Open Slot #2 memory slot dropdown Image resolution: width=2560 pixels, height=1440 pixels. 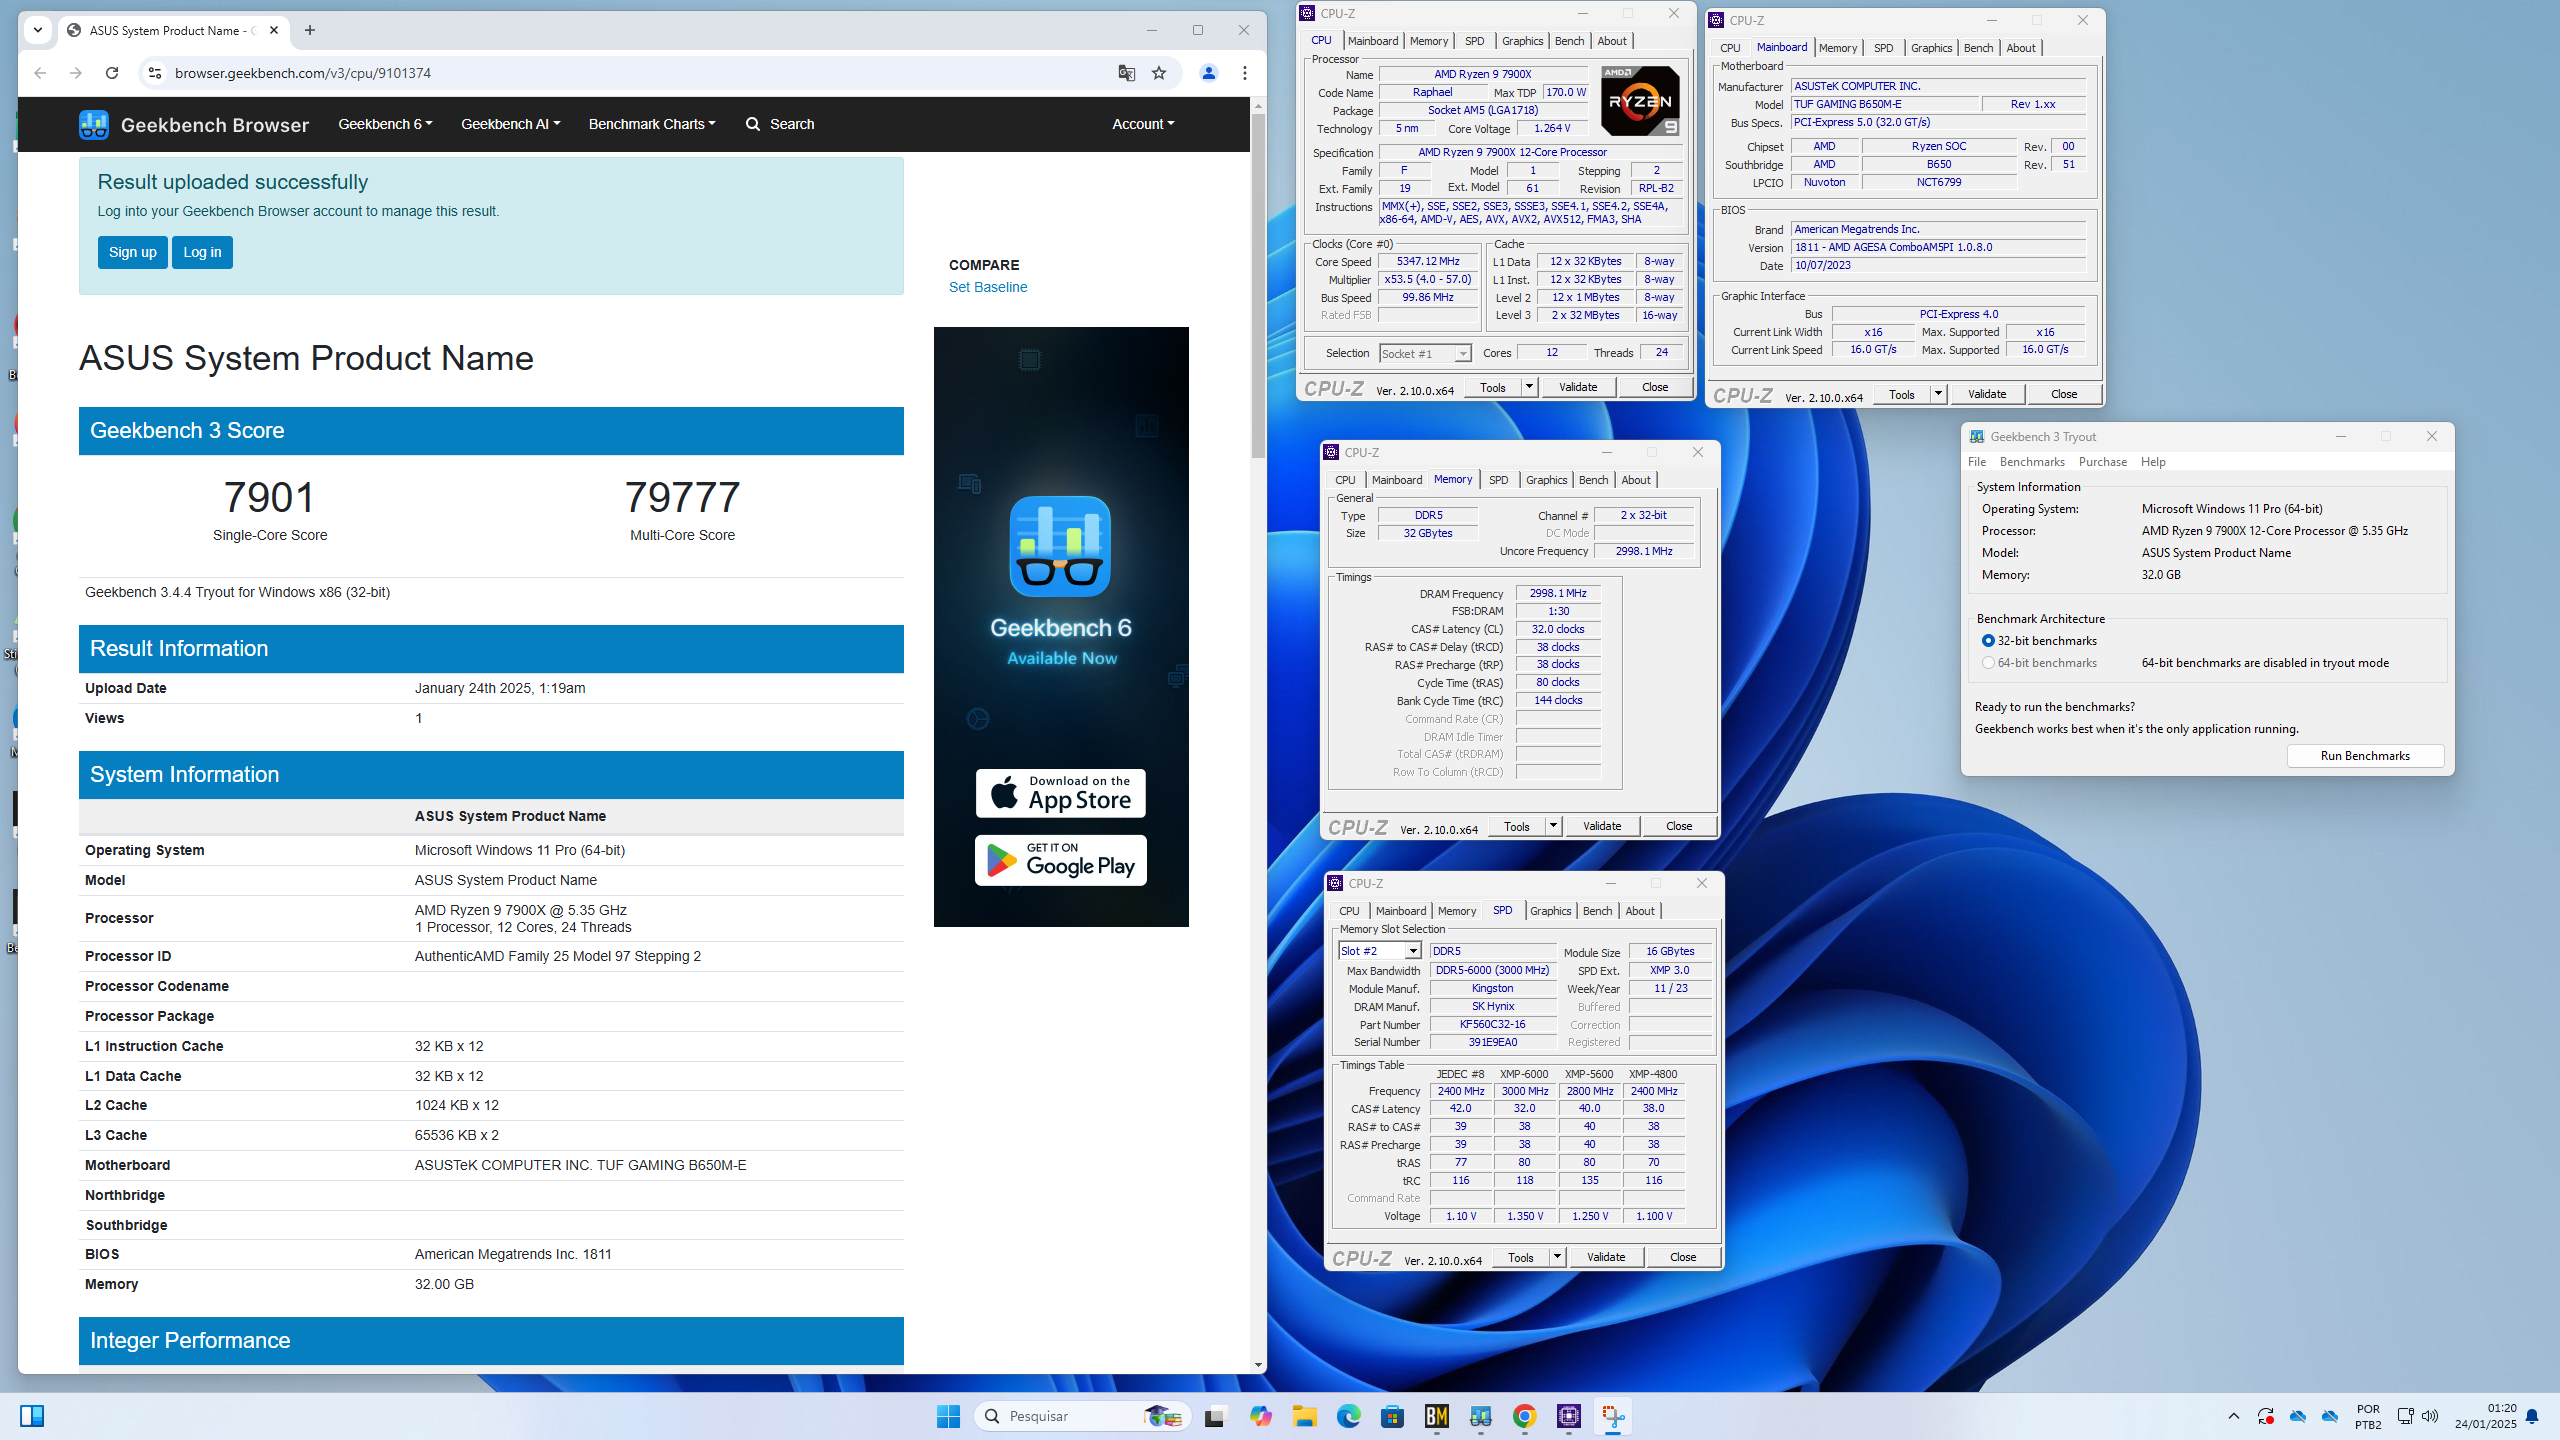click(1379, 951)
